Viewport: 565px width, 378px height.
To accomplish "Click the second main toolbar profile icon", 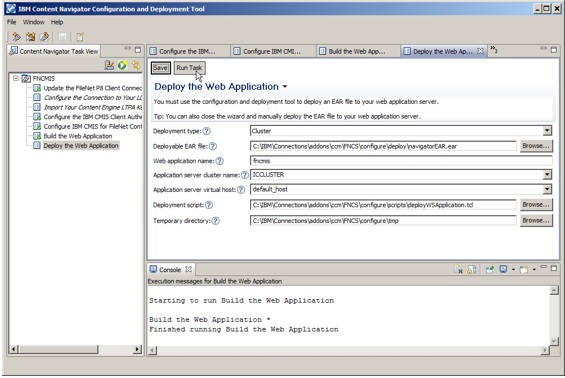I will (31, 37).
